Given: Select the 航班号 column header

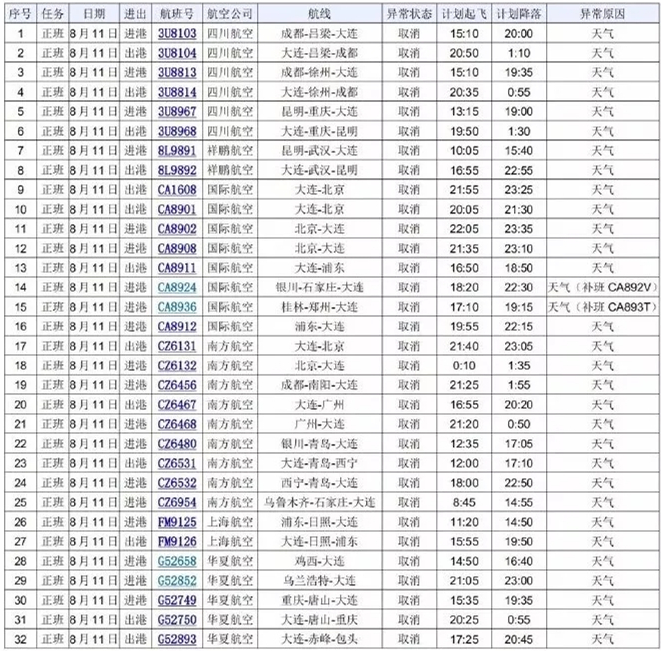Looking at the screenshot, I should point(177,14).
